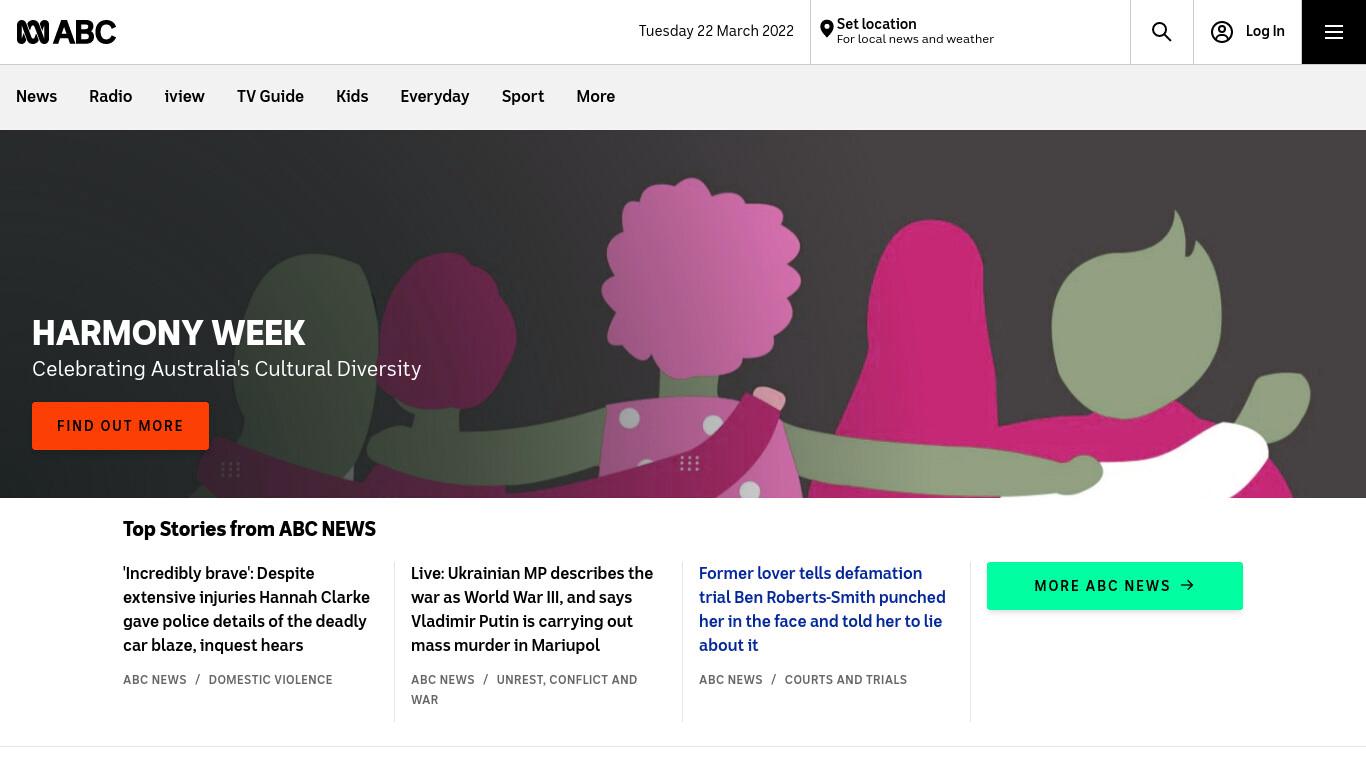Click Celebrating Australia's Cultural Diversity subtitle

tap(227, 369)
